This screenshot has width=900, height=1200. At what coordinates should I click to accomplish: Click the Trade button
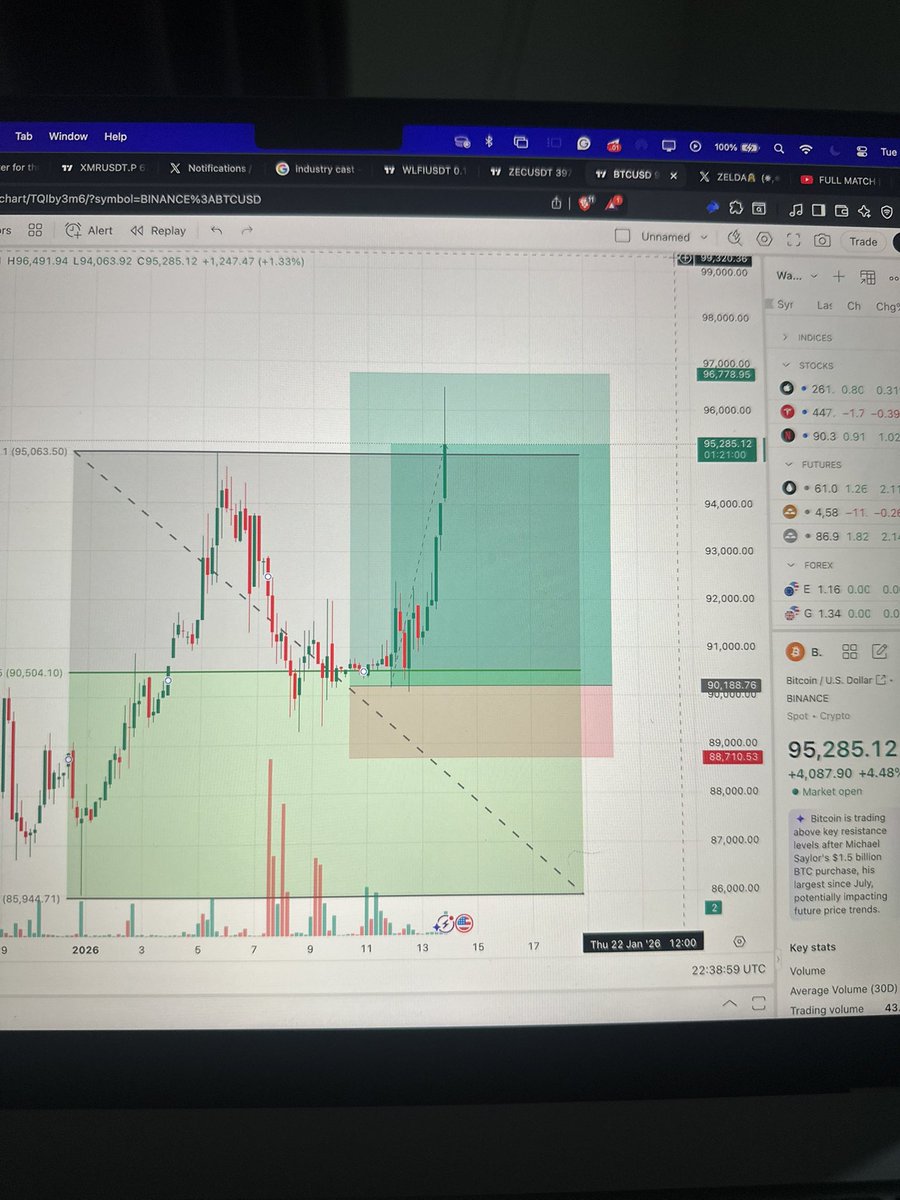[863, 241]
